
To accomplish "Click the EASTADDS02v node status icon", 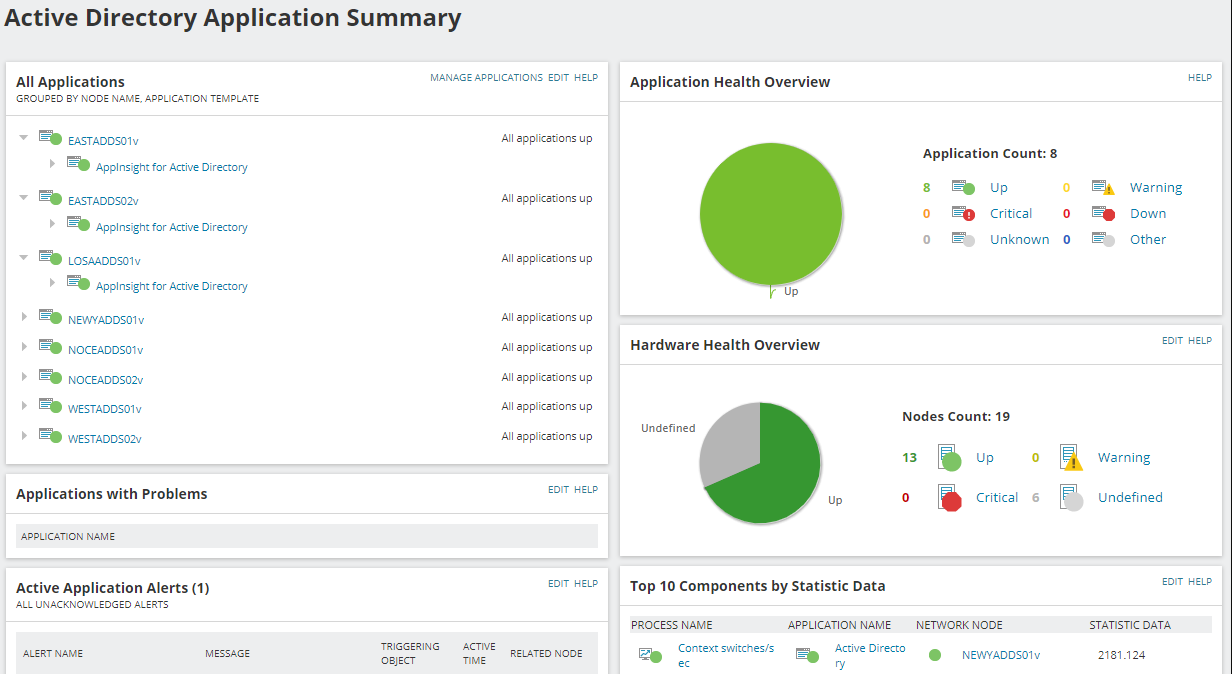I will (50, 198).
